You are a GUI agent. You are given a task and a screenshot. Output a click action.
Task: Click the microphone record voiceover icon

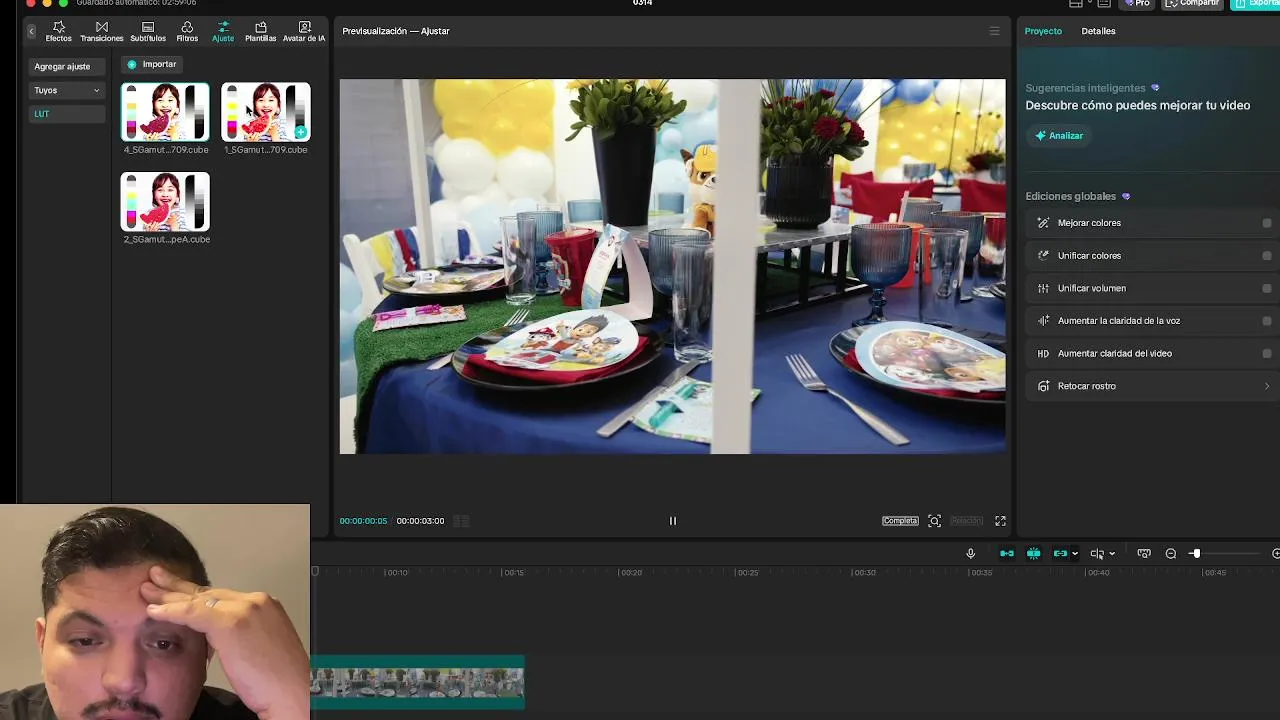pos(970,553)
